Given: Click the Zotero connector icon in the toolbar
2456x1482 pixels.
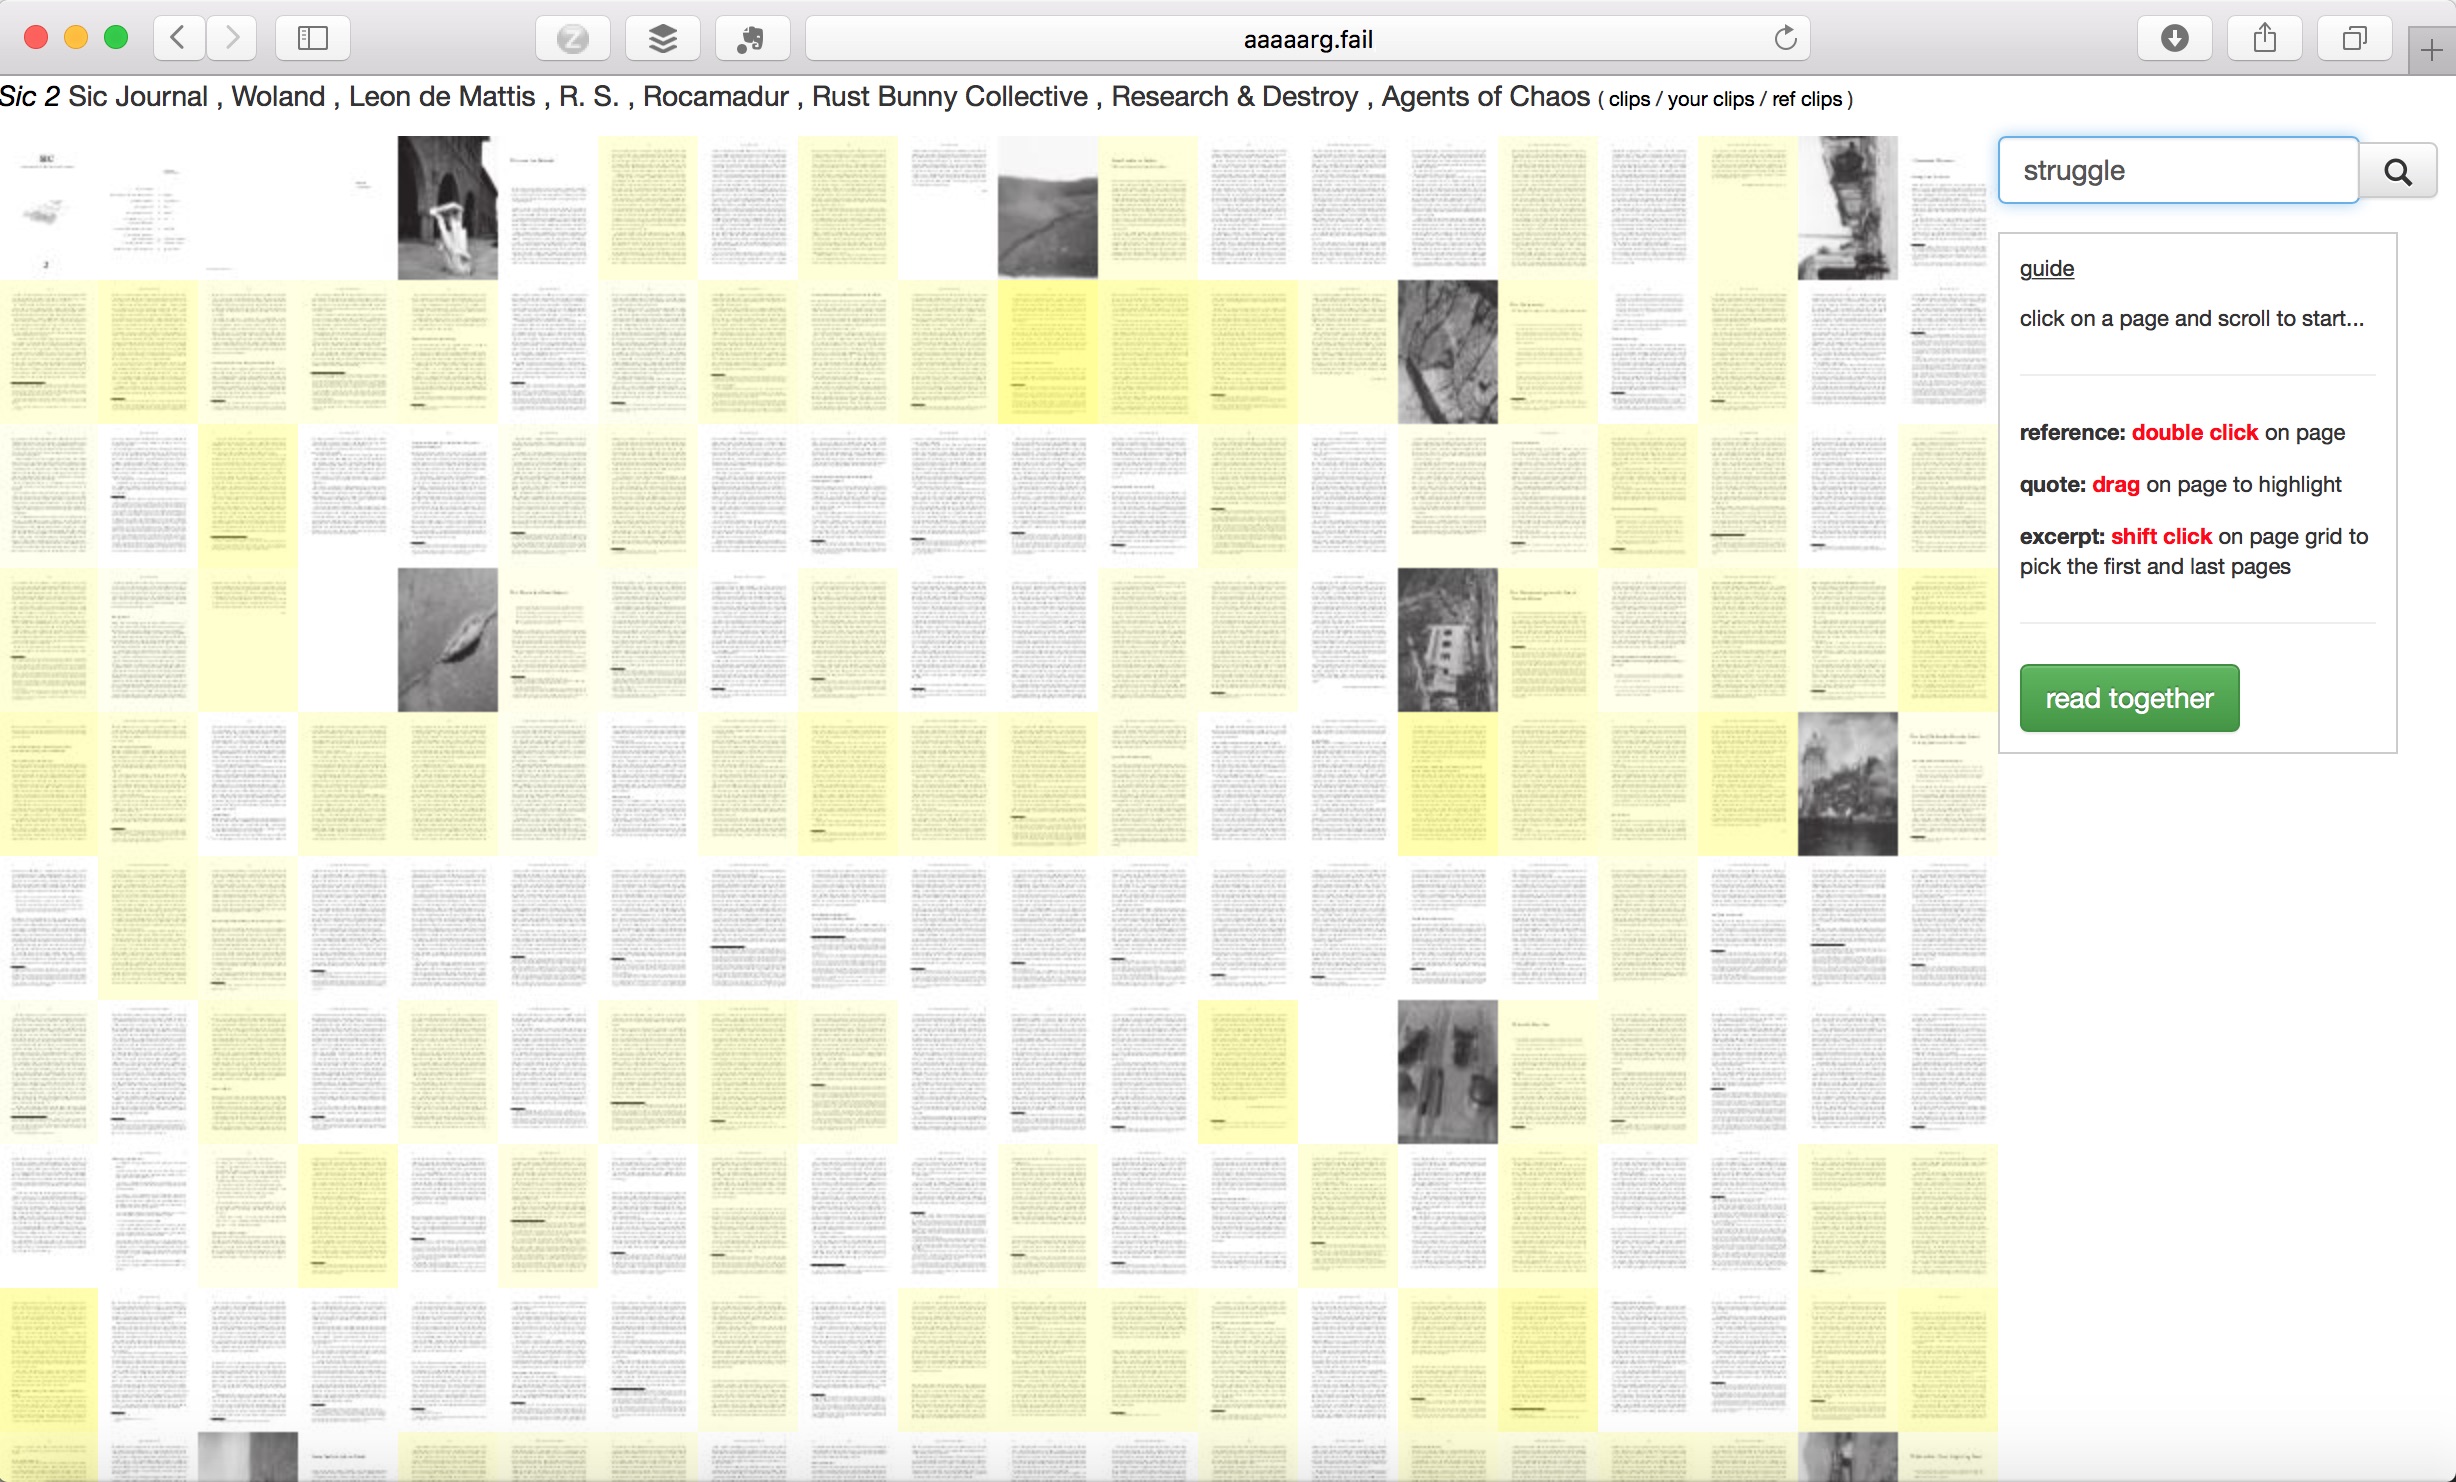Looking at the screenshot, I should click(572, 38).
